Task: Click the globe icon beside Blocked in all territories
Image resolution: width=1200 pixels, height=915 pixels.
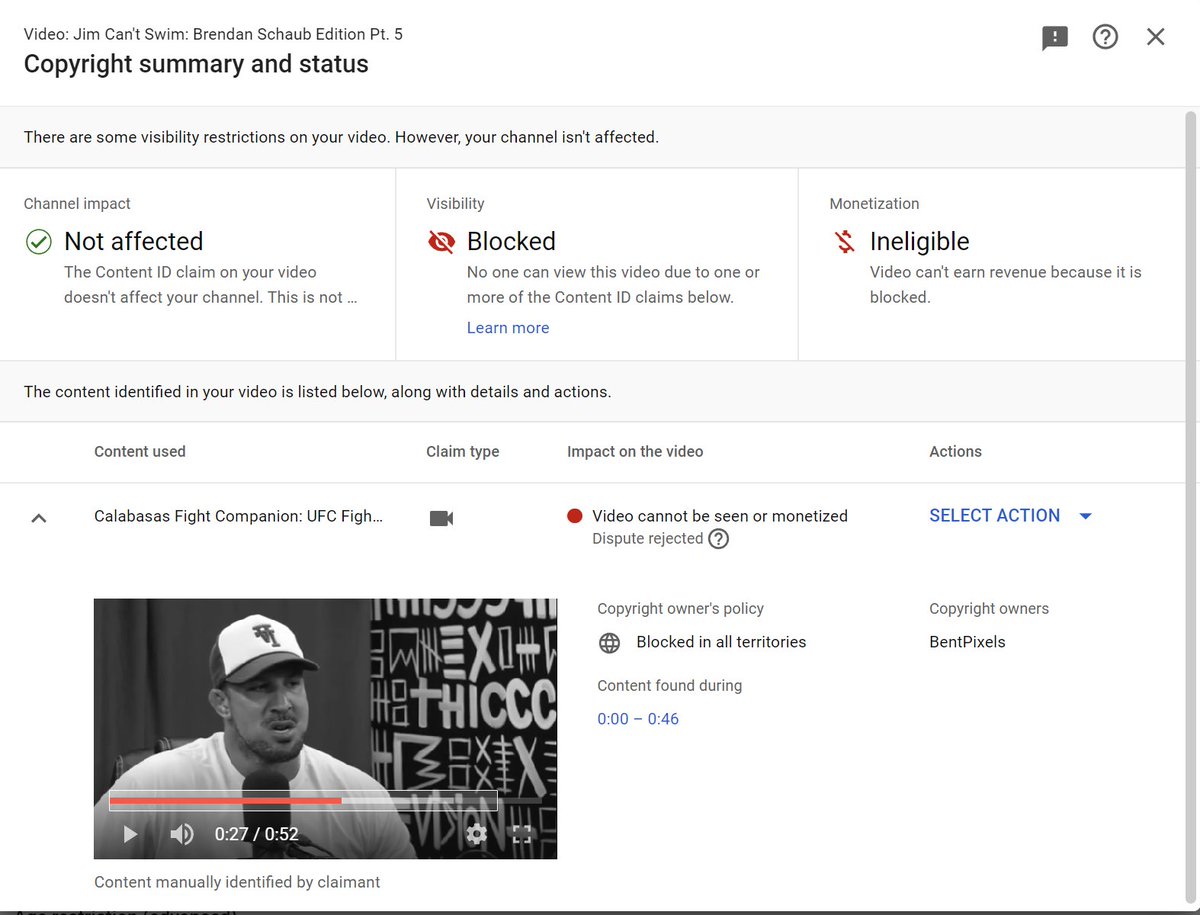Action: click(x=610, y=643)
